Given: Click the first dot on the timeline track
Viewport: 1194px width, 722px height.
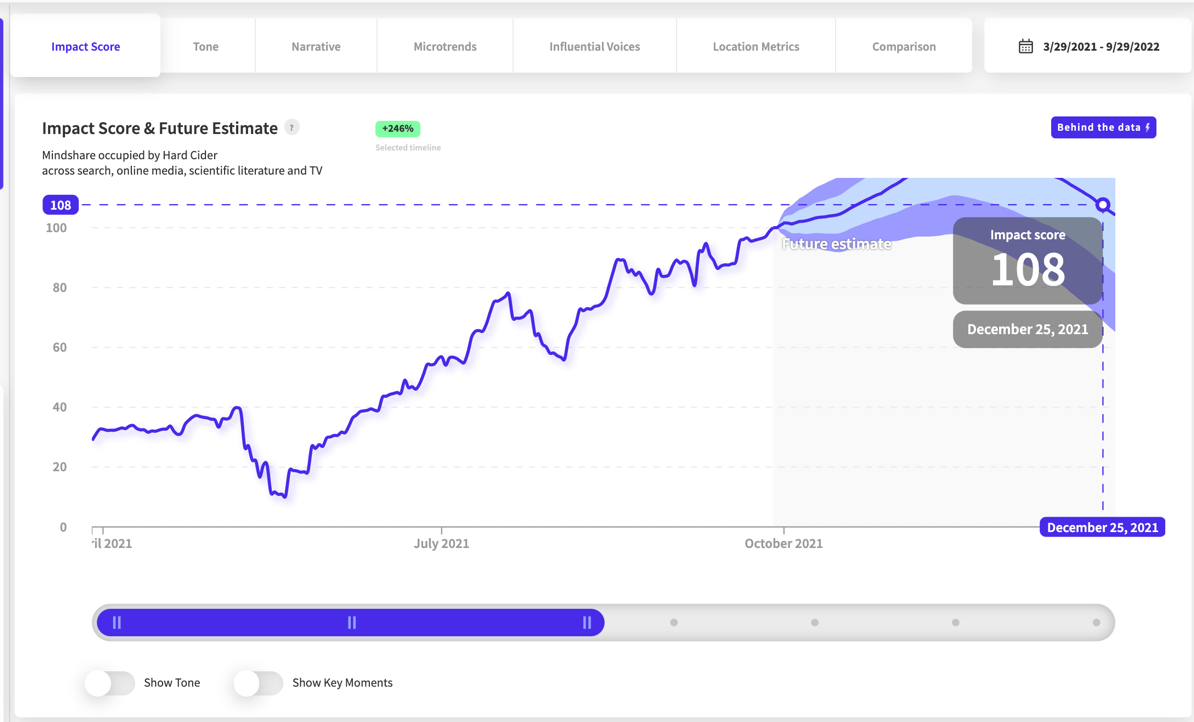Looking at the screenshot, I should coord(674,623).
